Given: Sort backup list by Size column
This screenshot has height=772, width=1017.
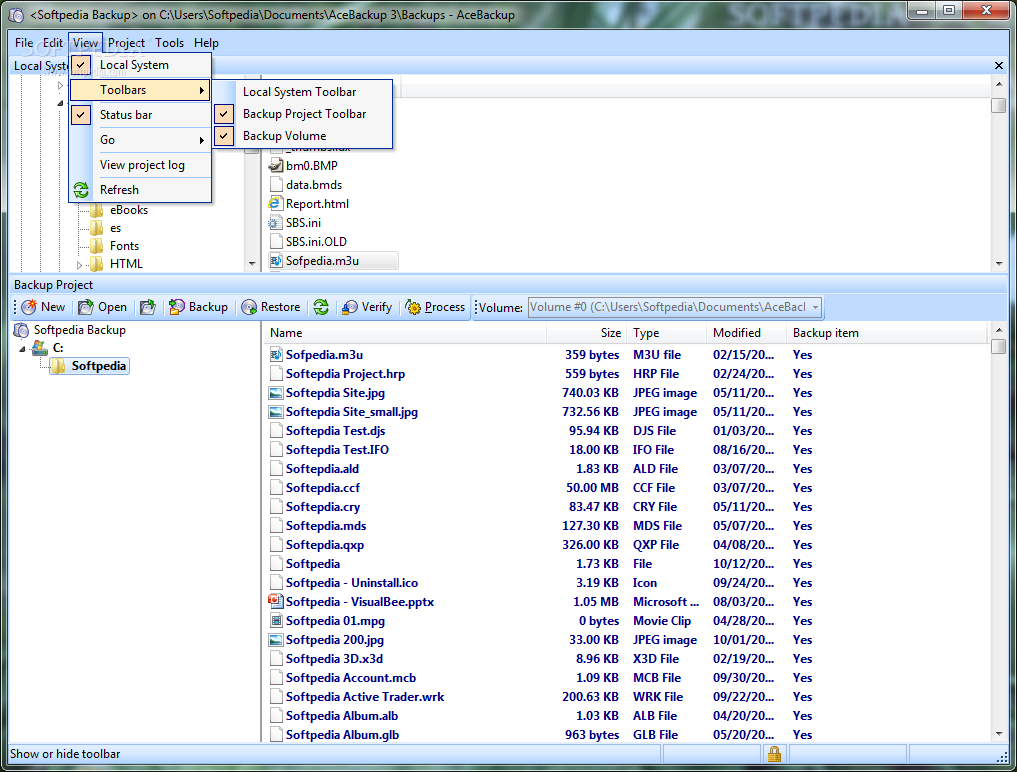Looking at the screenshot, I should 587,333.
